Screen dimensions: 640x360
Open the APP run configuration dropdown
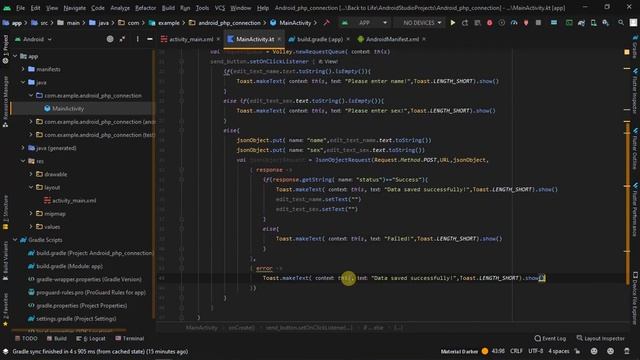point(364,23)
